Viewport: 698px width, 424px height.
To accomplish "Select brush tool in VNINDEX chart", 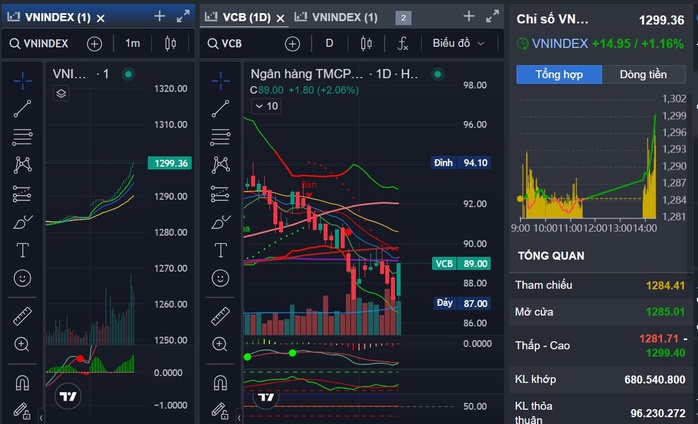I will point(22,222).
